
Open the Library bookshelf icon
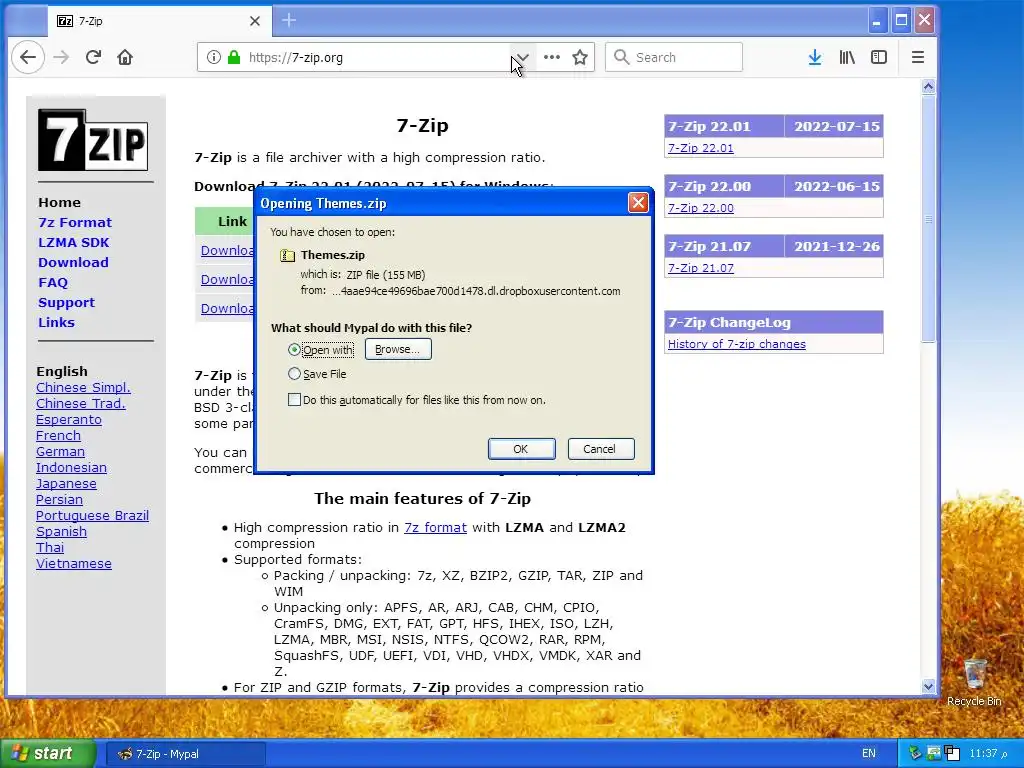click(x=847, y=57)
